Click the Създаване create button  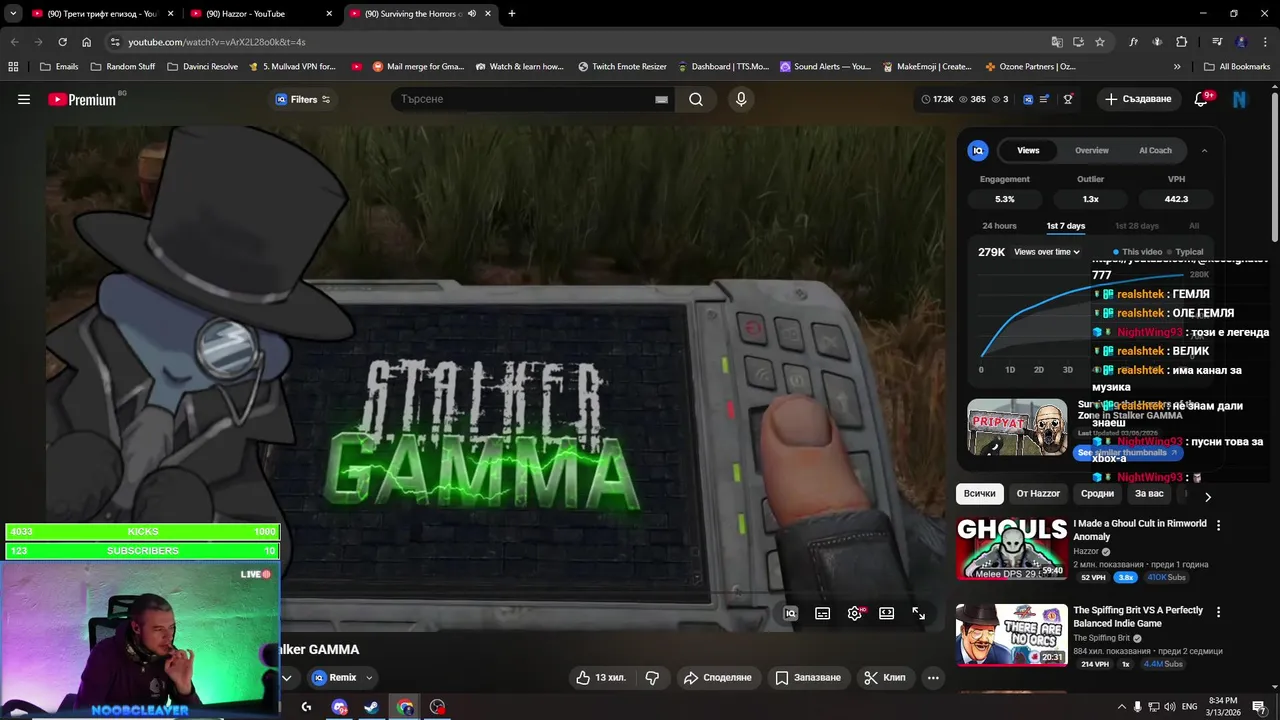pyautogui.click(x=1138, y=99)
